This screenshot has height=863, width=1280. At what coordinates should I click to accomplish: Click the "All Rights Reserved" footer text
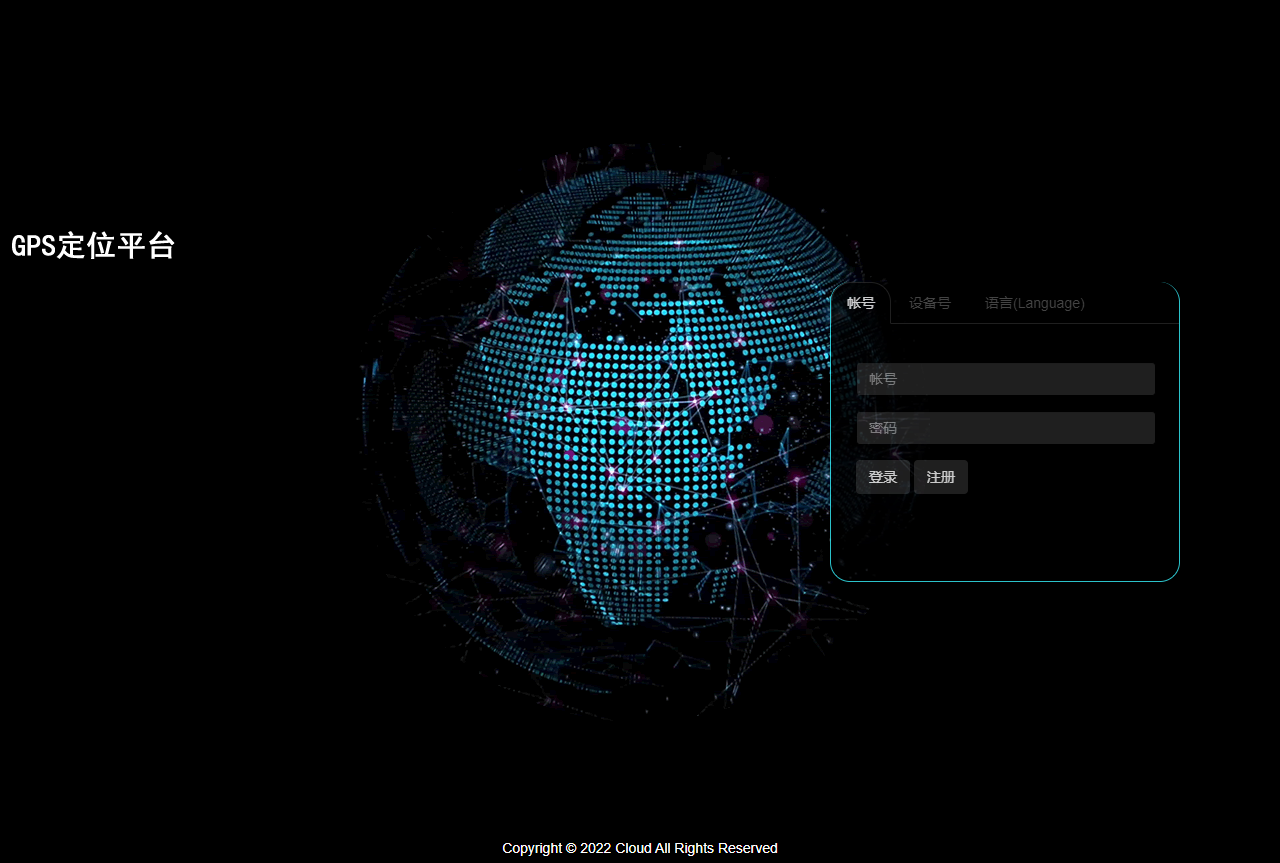tap(716, 848)
